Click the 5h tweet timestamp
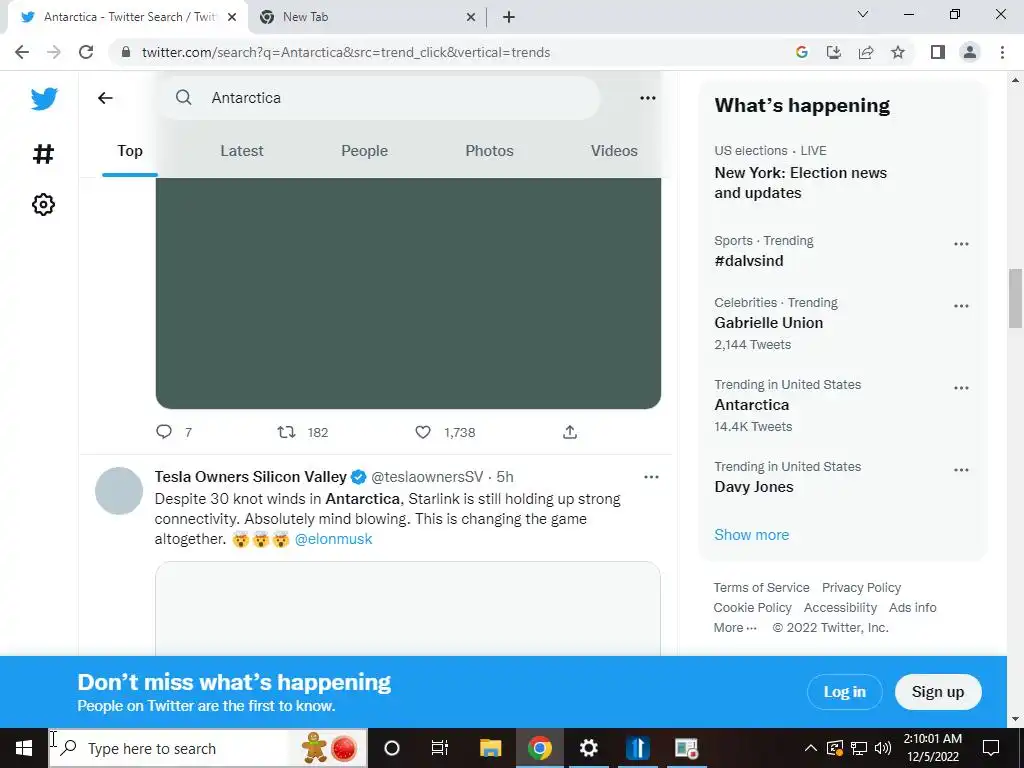 [505, 477]
